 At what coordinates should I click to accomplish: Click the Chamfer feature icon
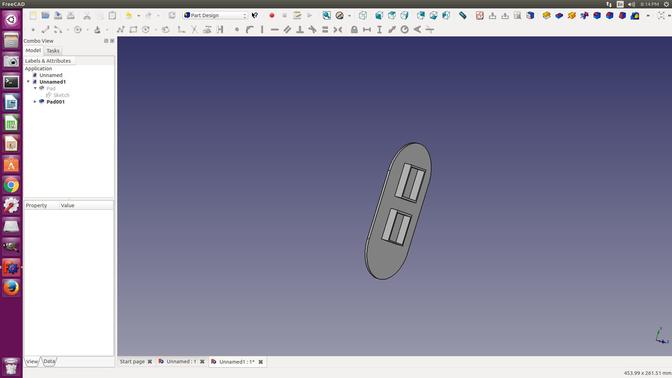[609, 15]
